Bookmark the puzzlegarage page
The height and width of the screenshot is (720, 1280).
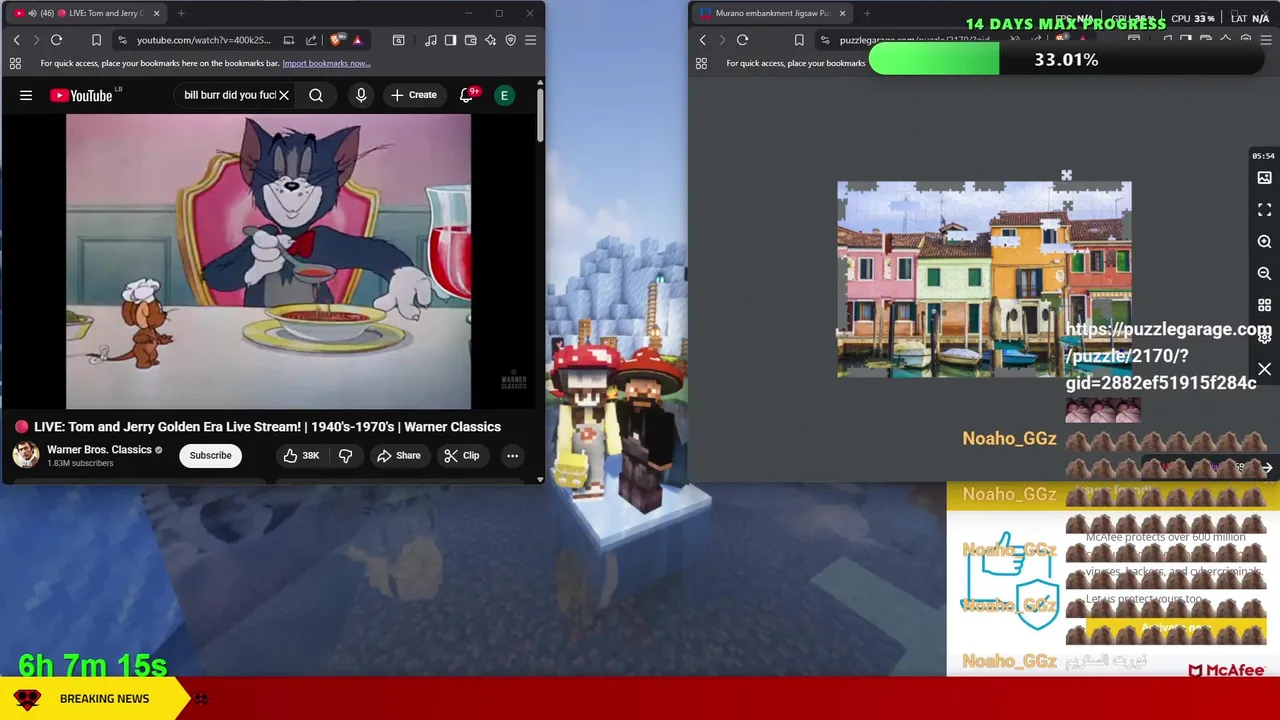(799, 40)
